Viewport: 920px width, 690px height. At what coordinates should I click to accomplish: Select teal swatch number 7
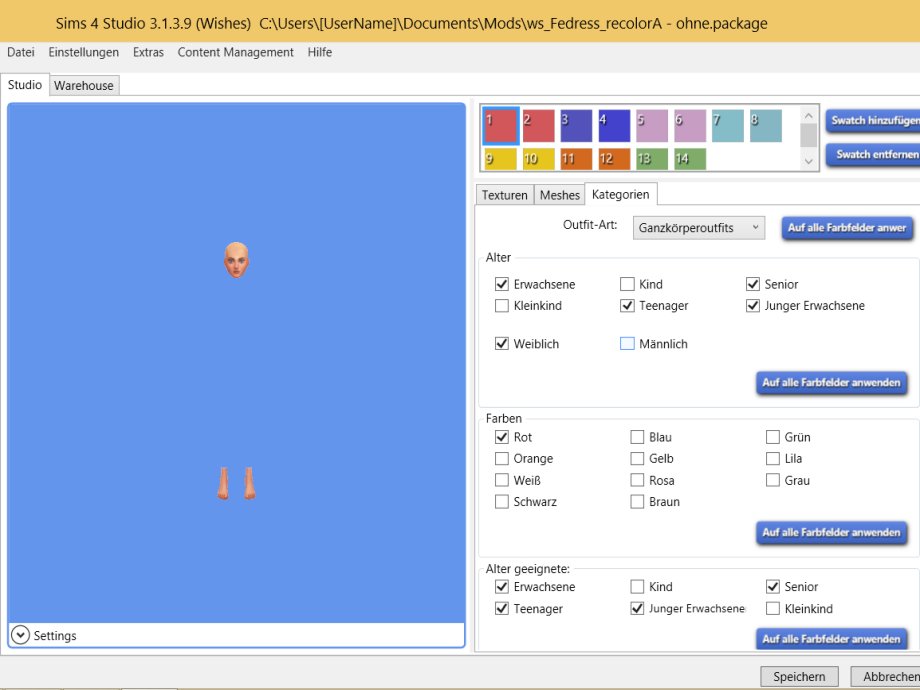click(727, 126)
